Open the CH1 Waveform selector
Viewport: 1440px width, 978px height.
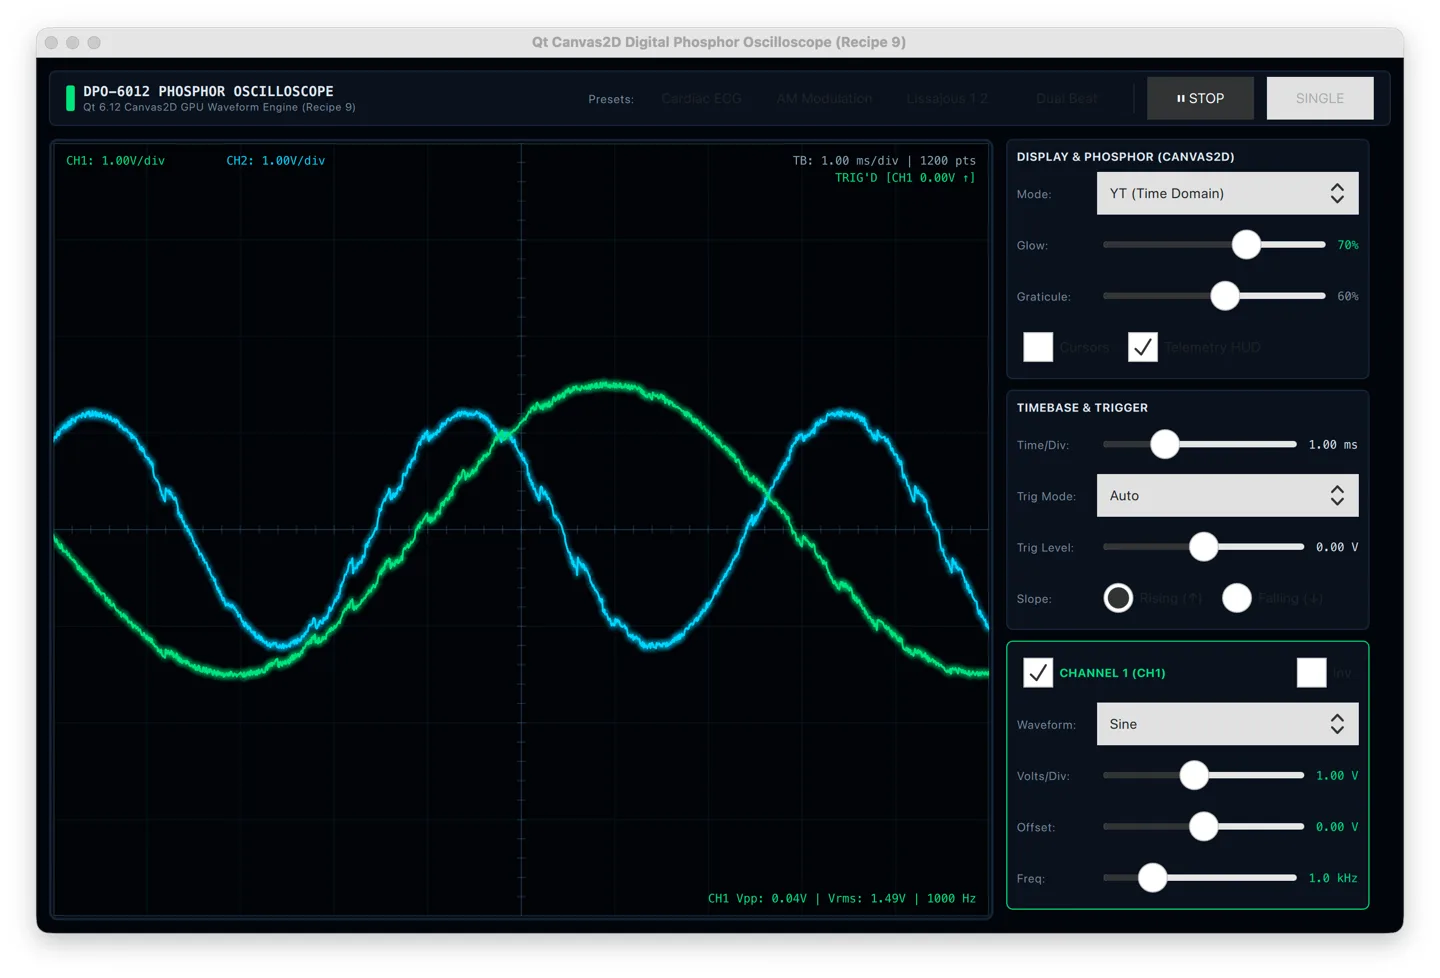pyautogui.click(x=1227, y=724)
